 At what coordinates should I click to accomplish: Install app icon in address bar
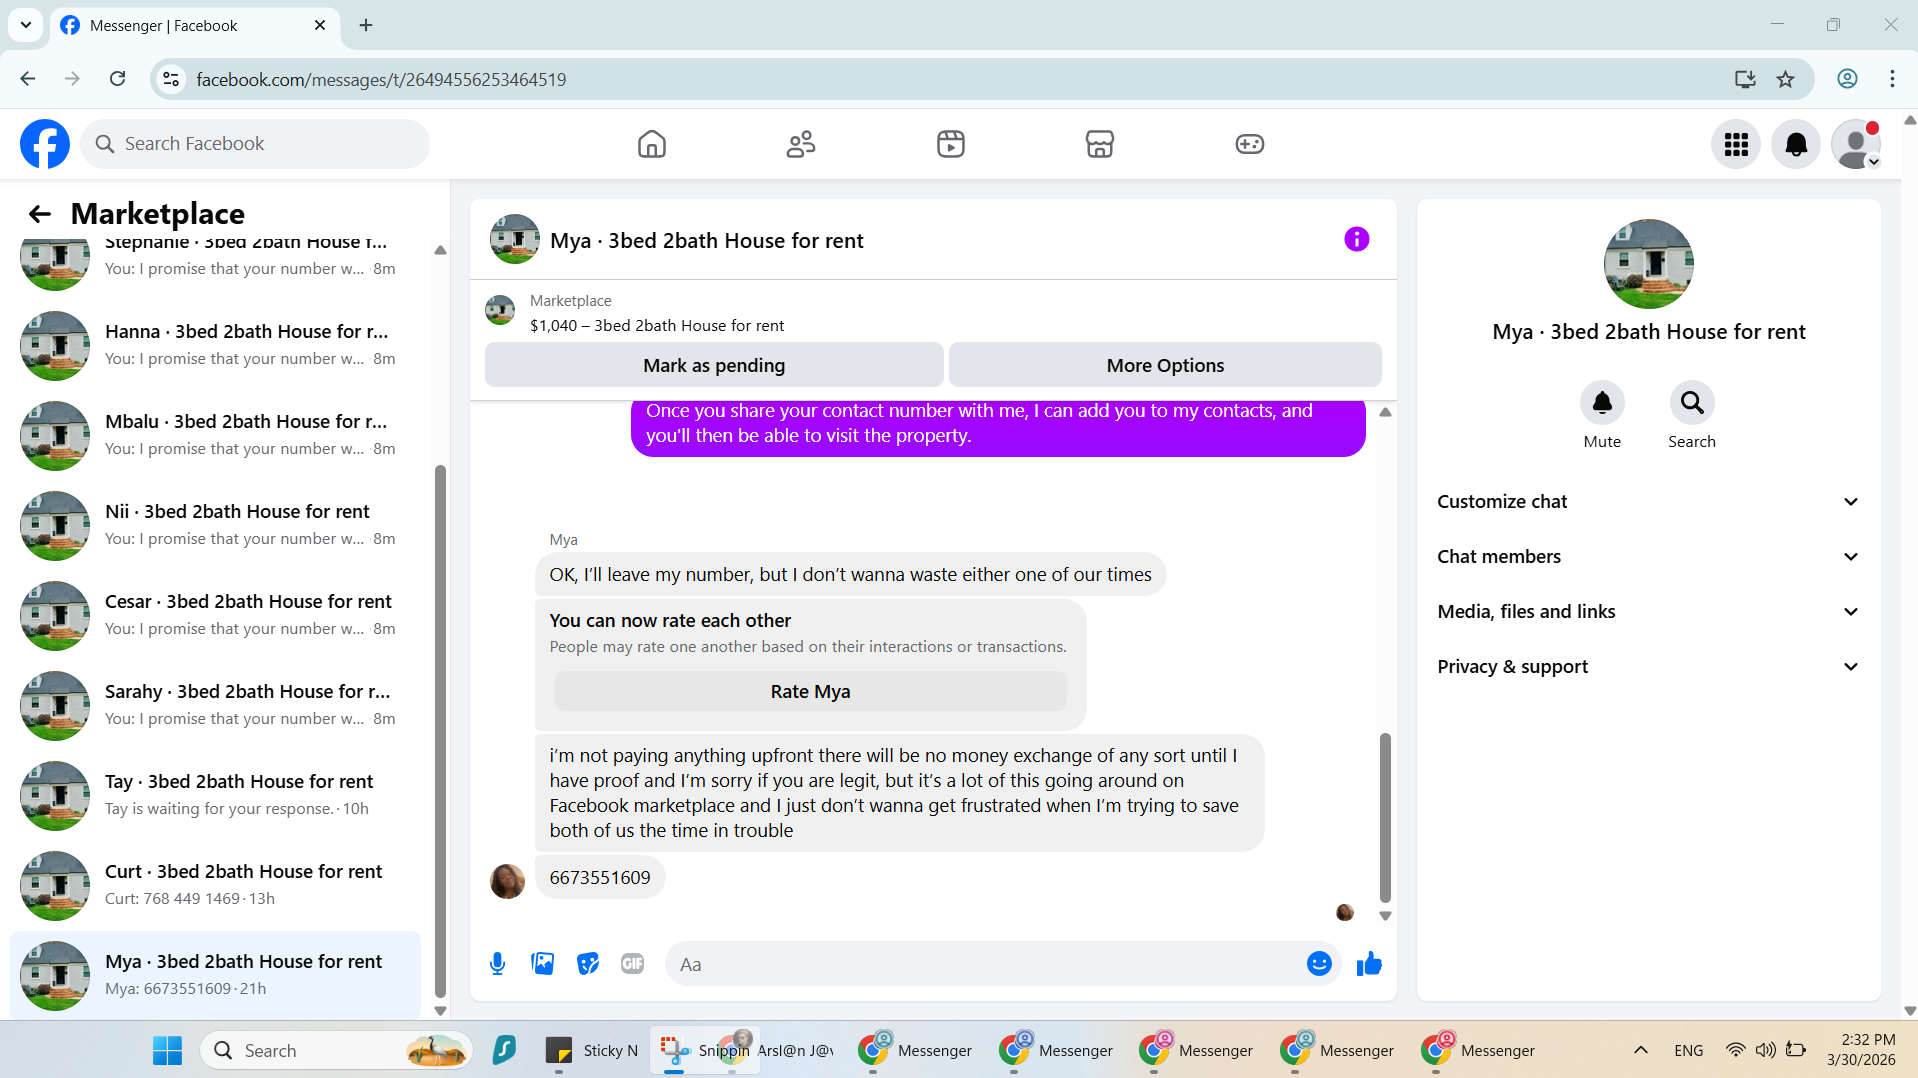pyautogui.click(x=1745, y=79)
